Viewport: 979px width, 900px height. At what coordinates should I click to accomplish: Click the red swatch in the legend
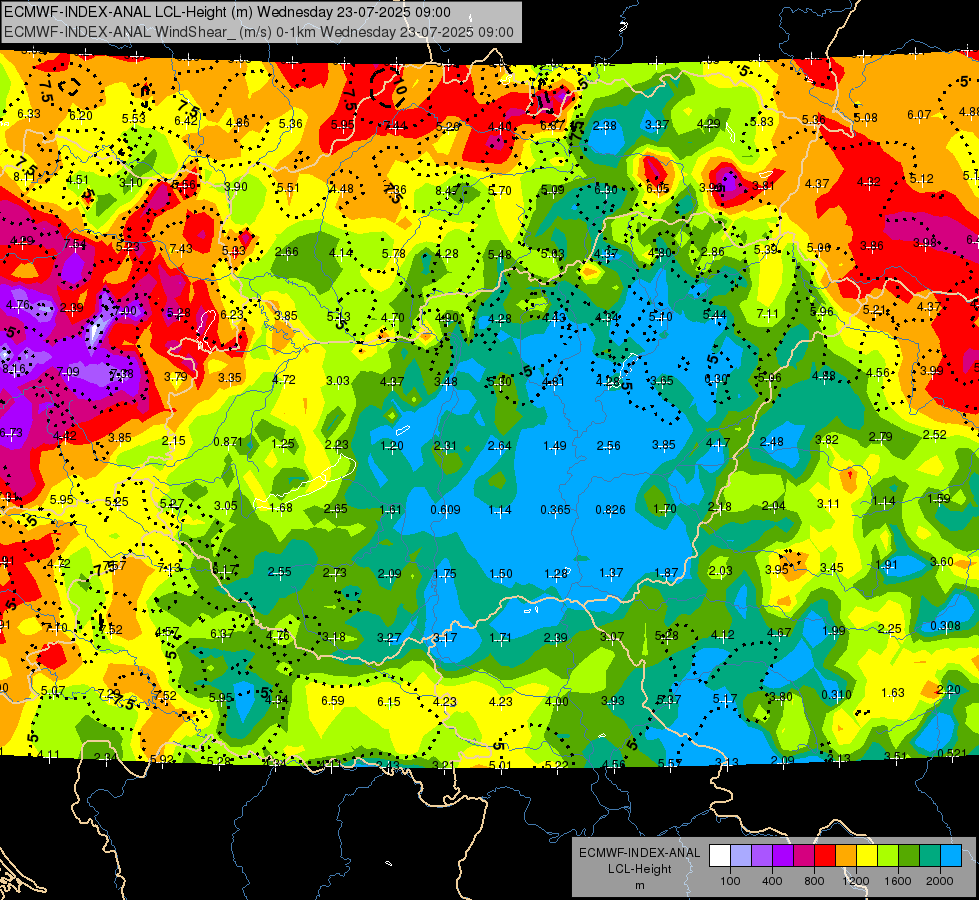825,856
